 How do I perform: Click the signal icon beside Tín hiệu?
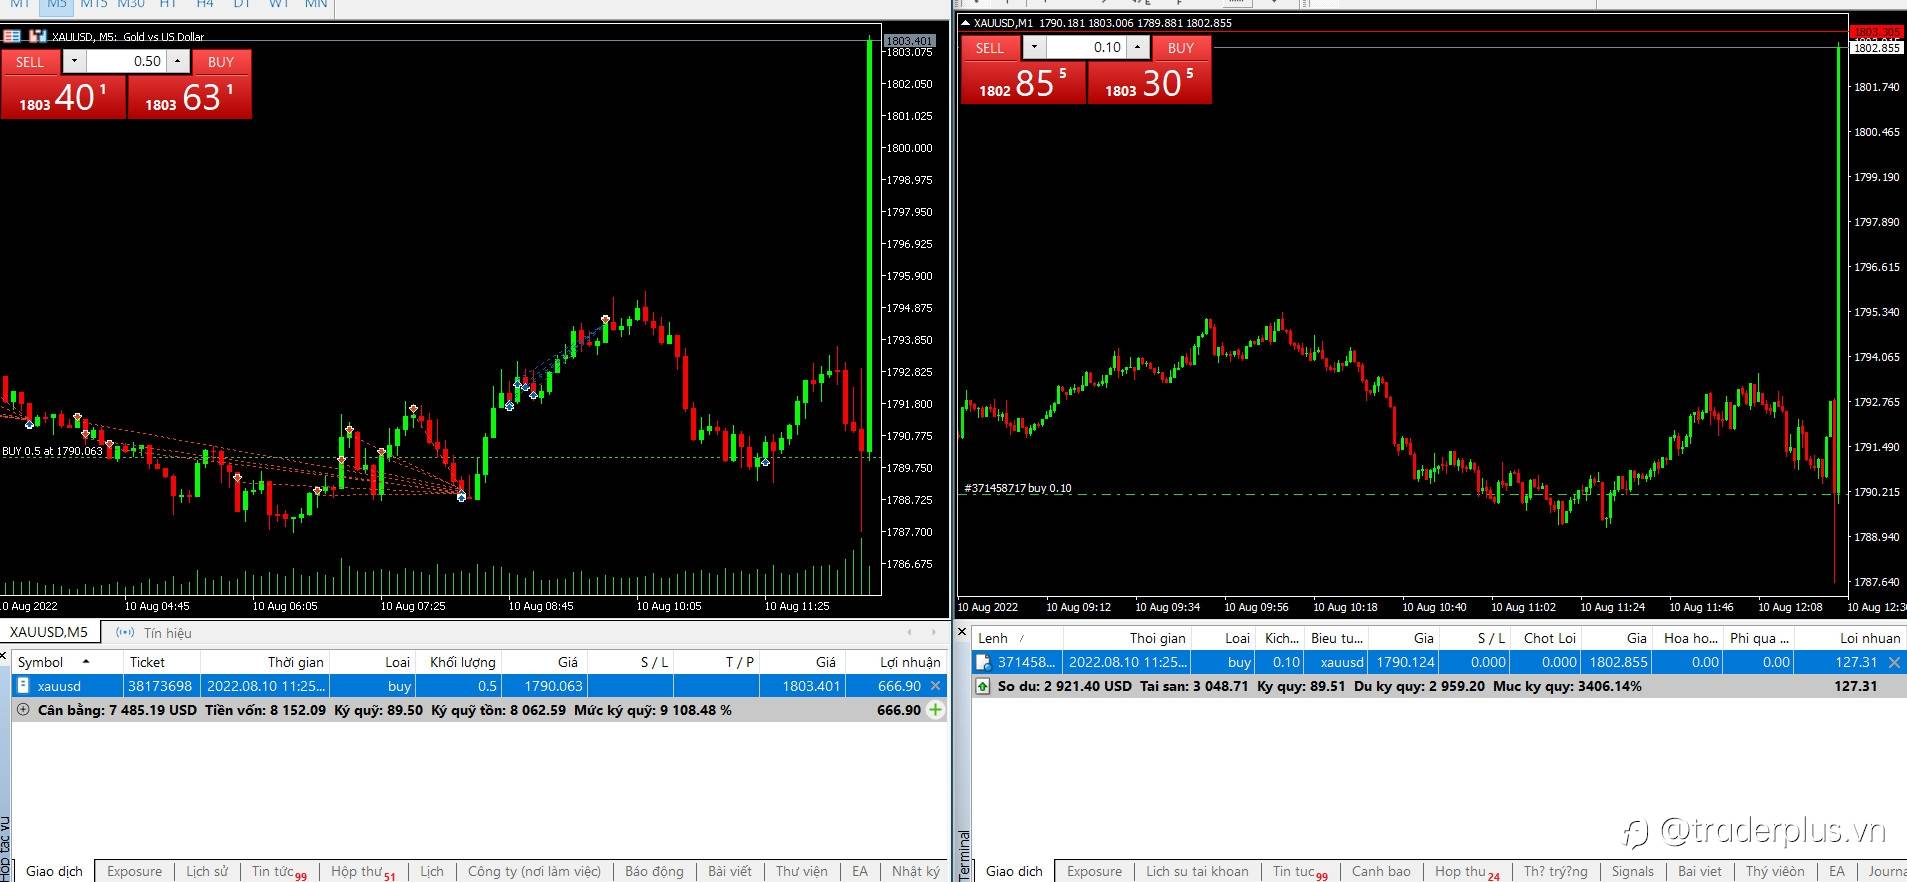[125, 633]
